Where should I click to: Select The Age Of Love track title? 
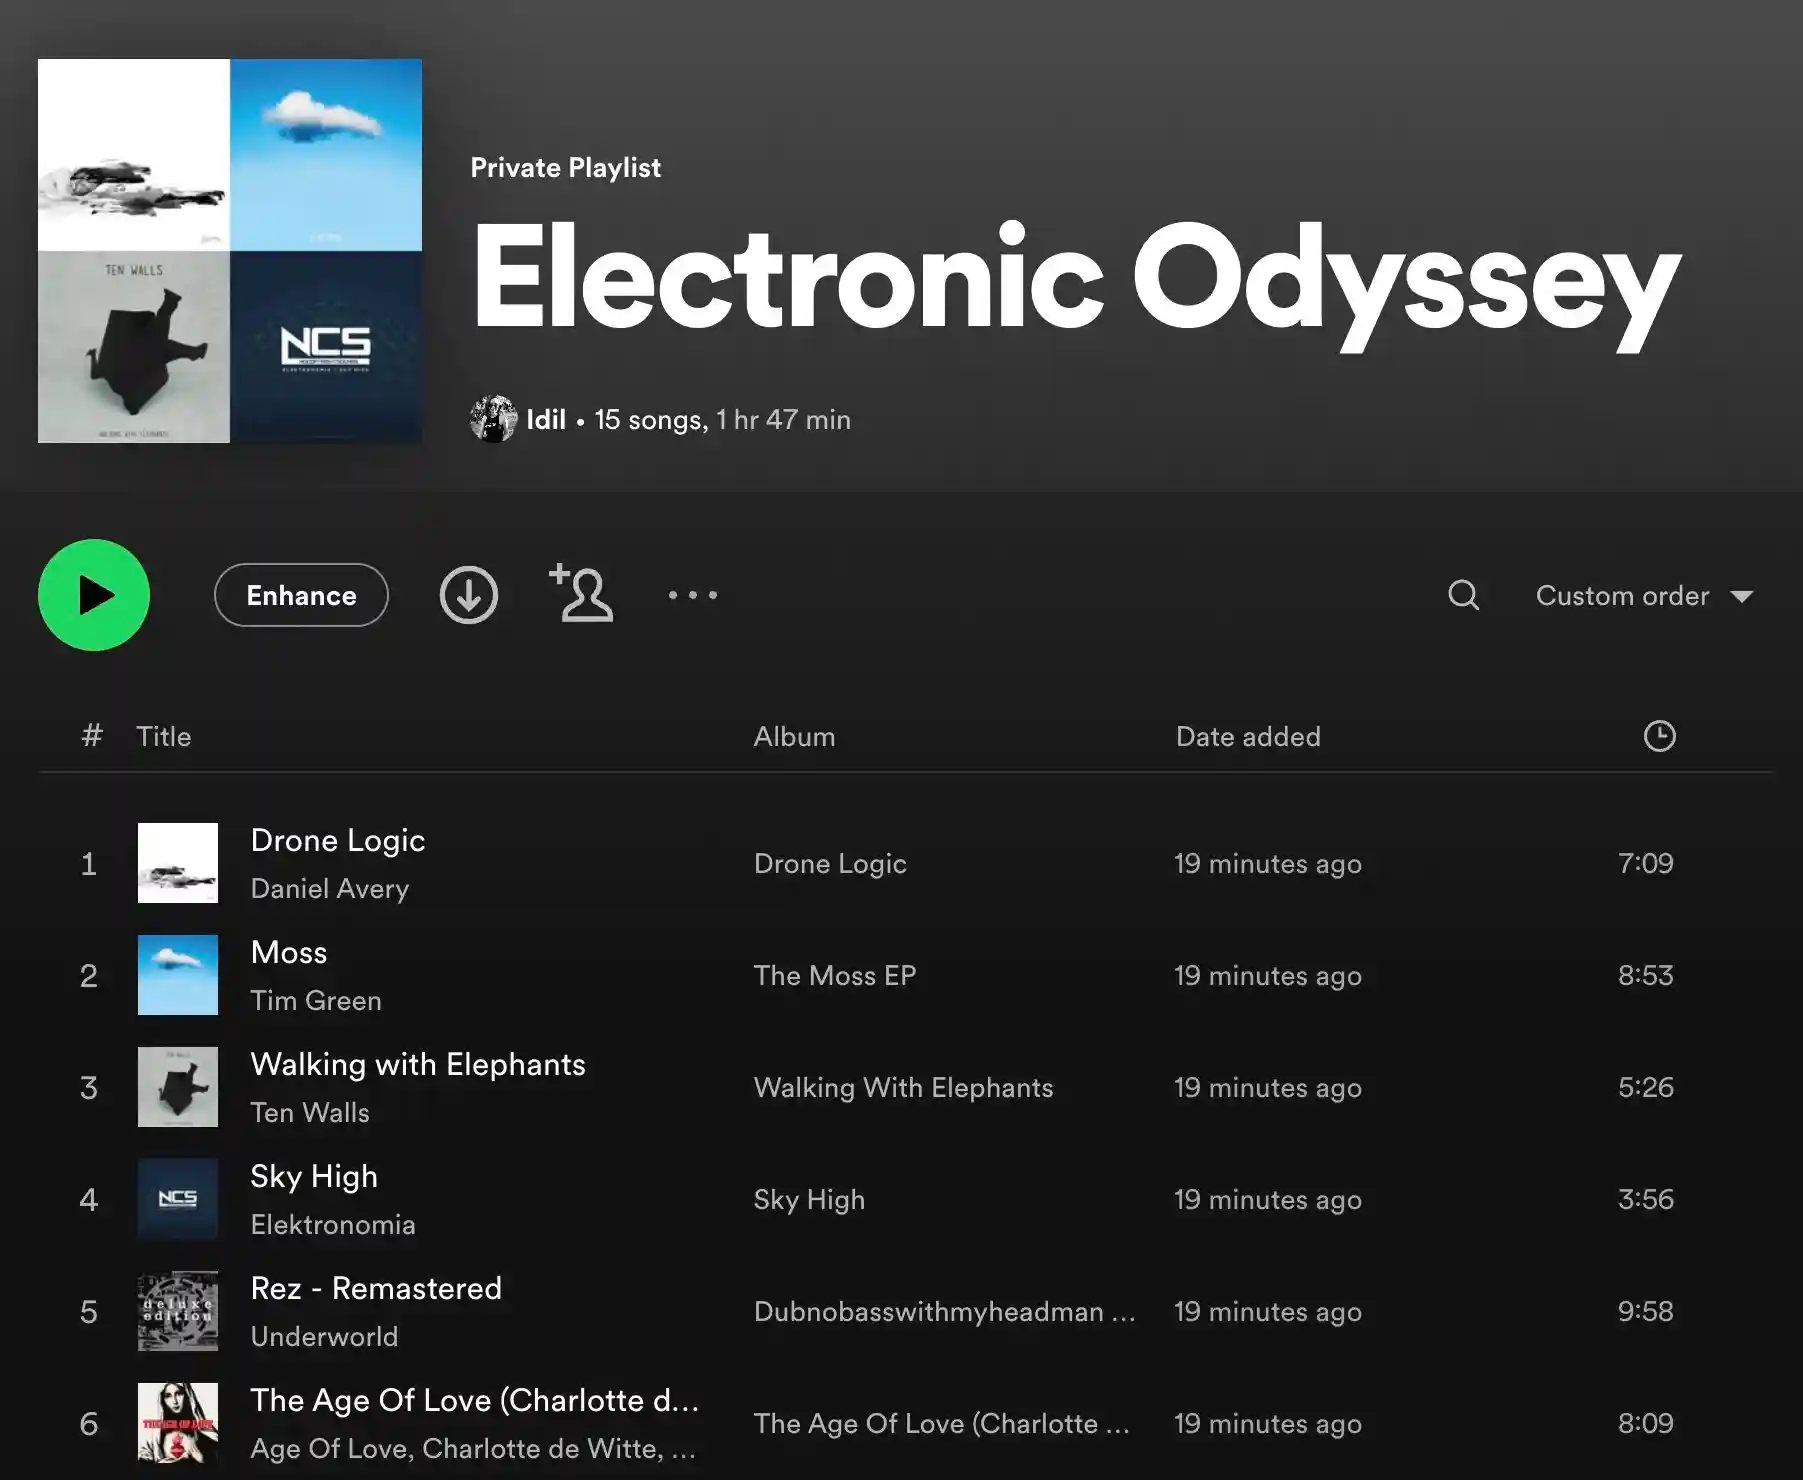tap(474, 1400)
